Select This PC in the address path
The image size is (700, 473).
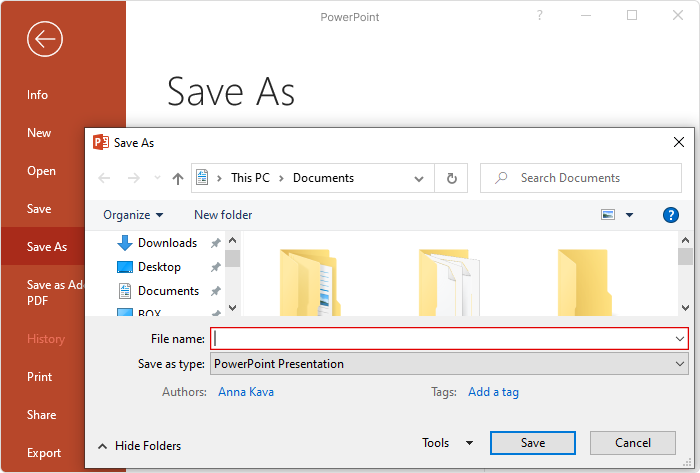pos(250,178)
